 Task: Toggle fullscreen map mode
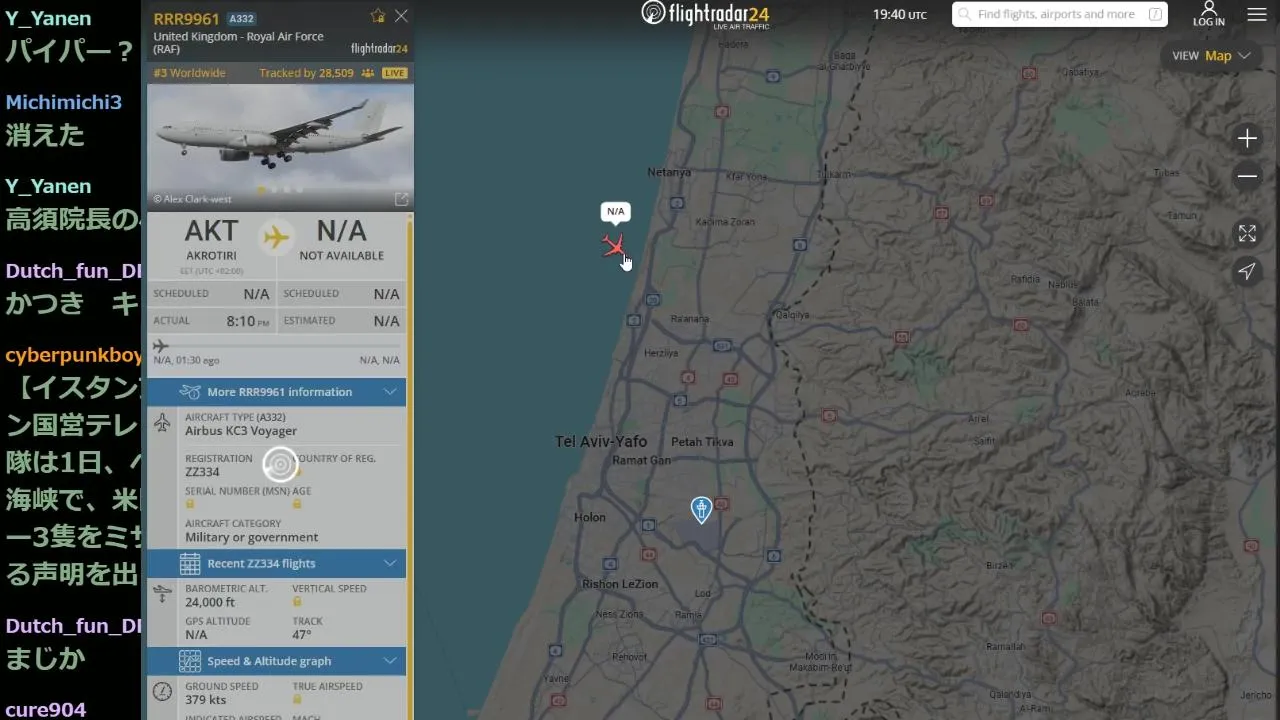[x=1247, y=233]
